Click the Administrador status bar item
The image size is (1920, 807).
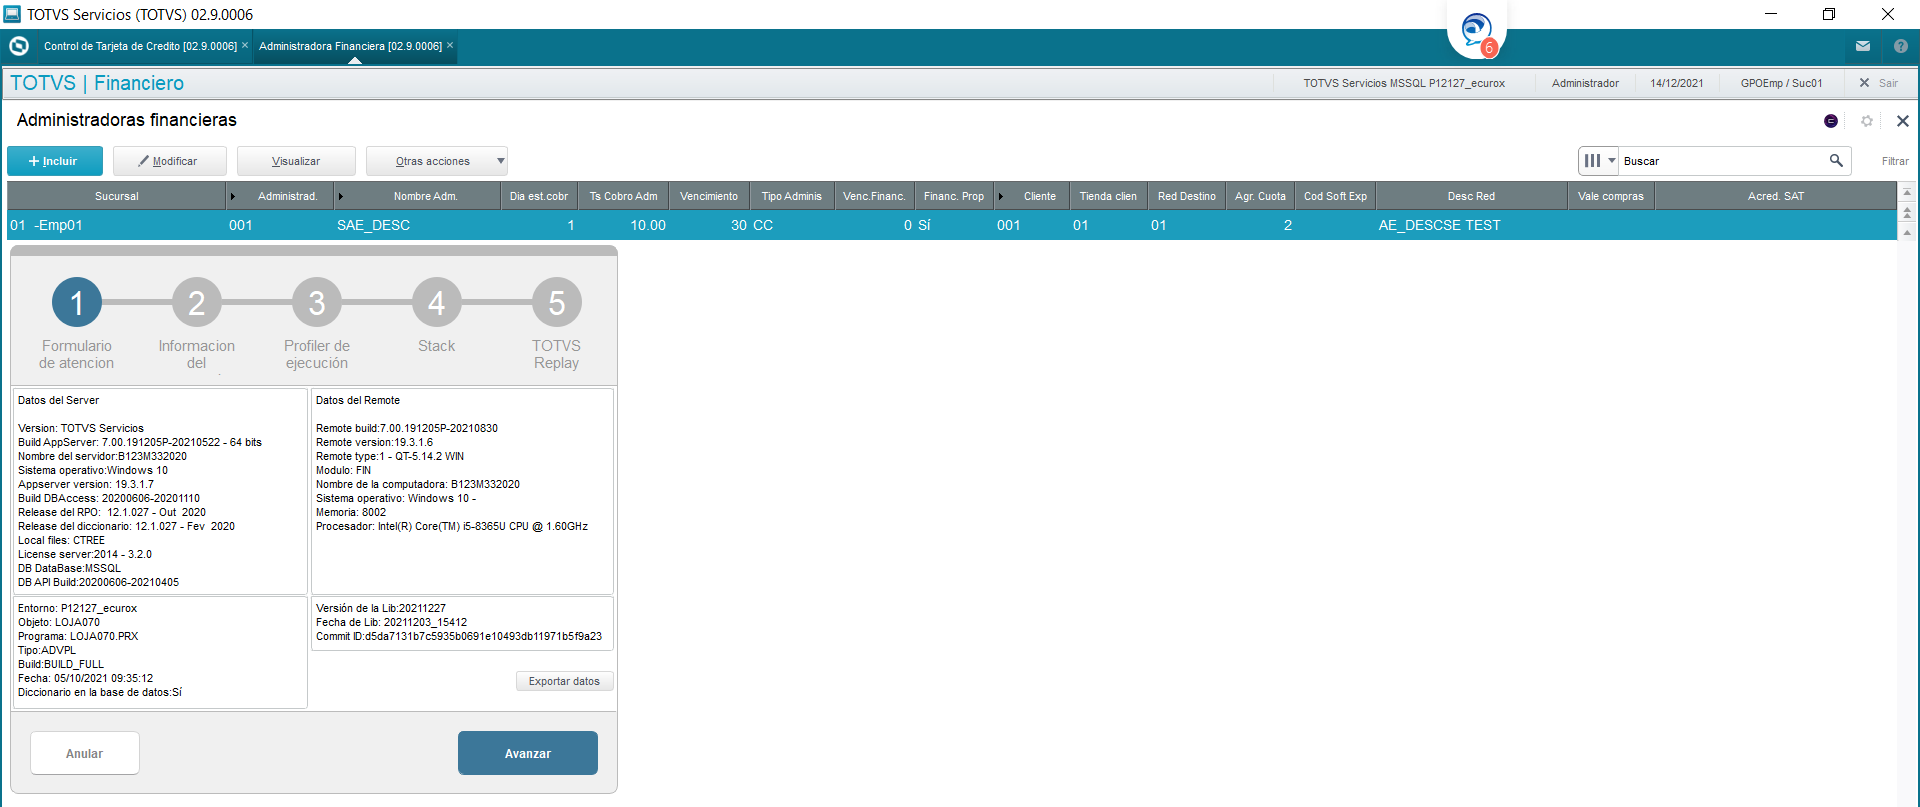pos(1585,83)
